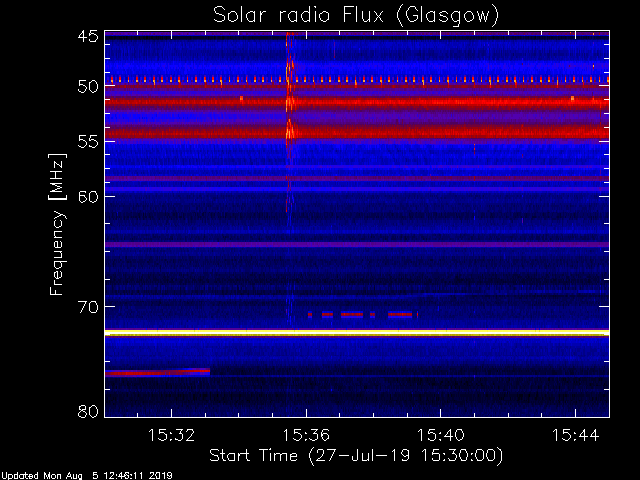Click the 15:40 time tick label
The width and height of the screenshot is (640, 480).
pos(440,435)
